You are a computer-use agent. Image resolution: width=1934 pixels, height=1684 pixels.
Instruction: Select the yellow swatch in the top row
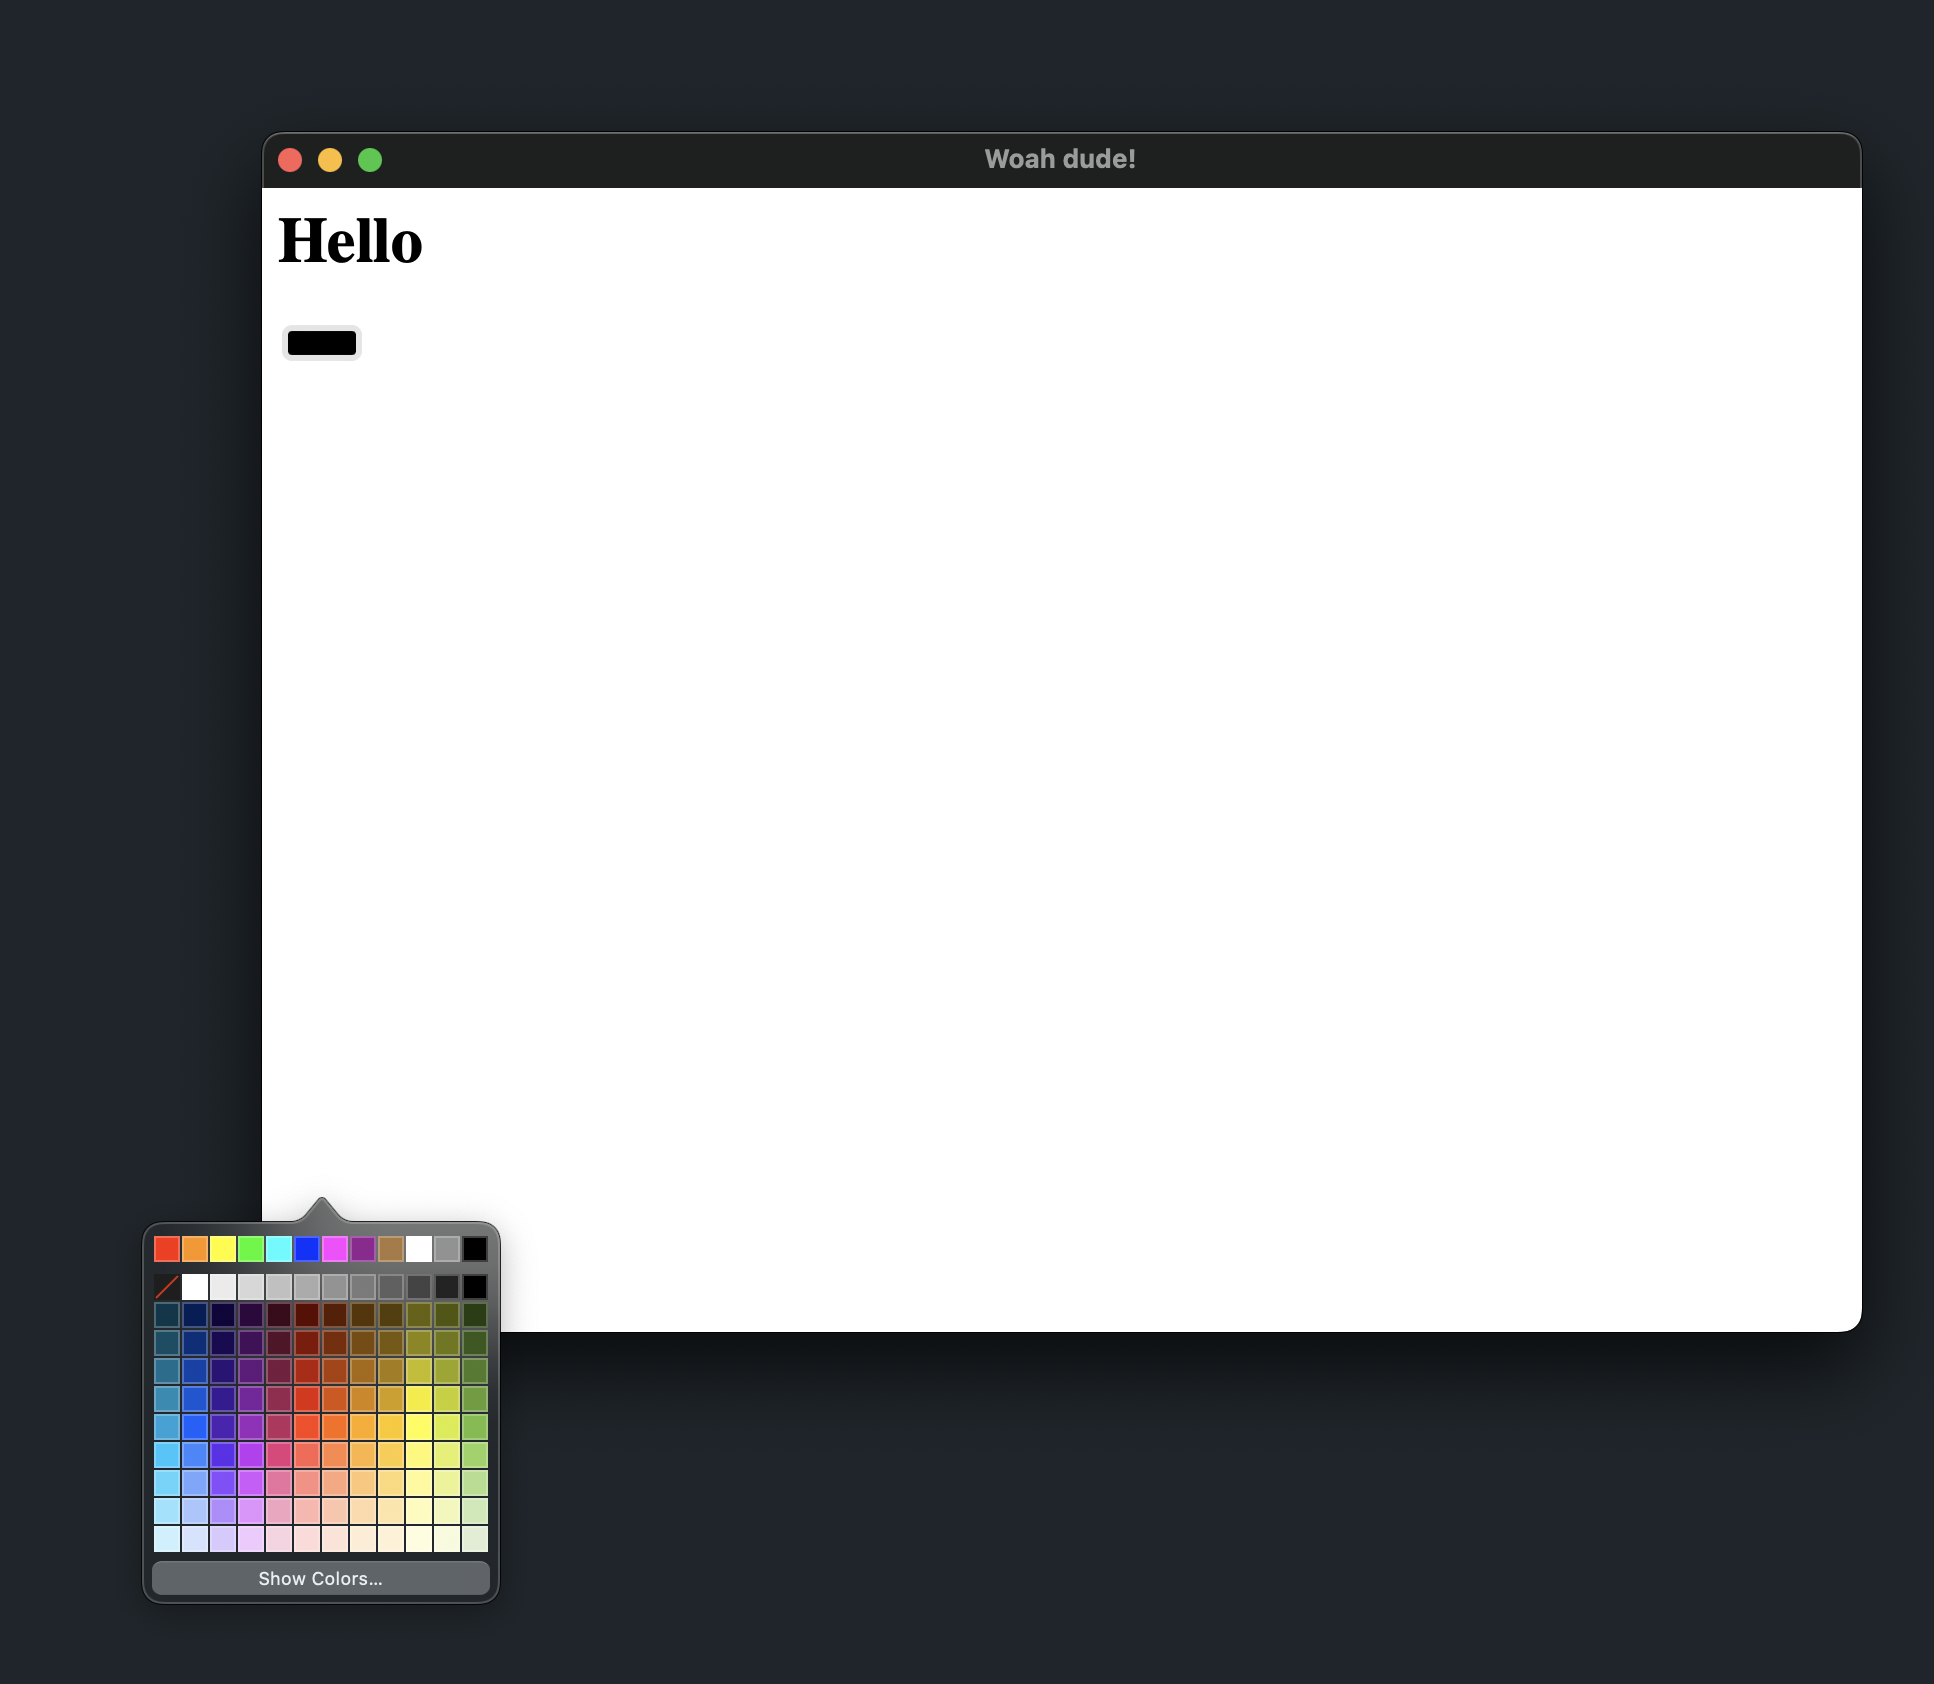(x=223, y=1249)
